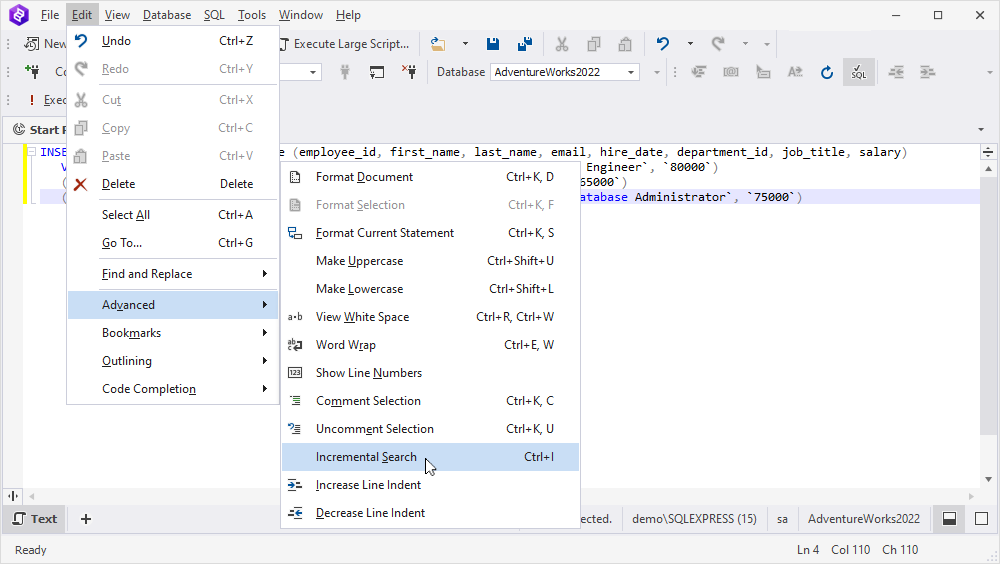Screen dimensions: 1000x564
Task: Choose Select All in Edit menu
Action: (x=173, y=215)
